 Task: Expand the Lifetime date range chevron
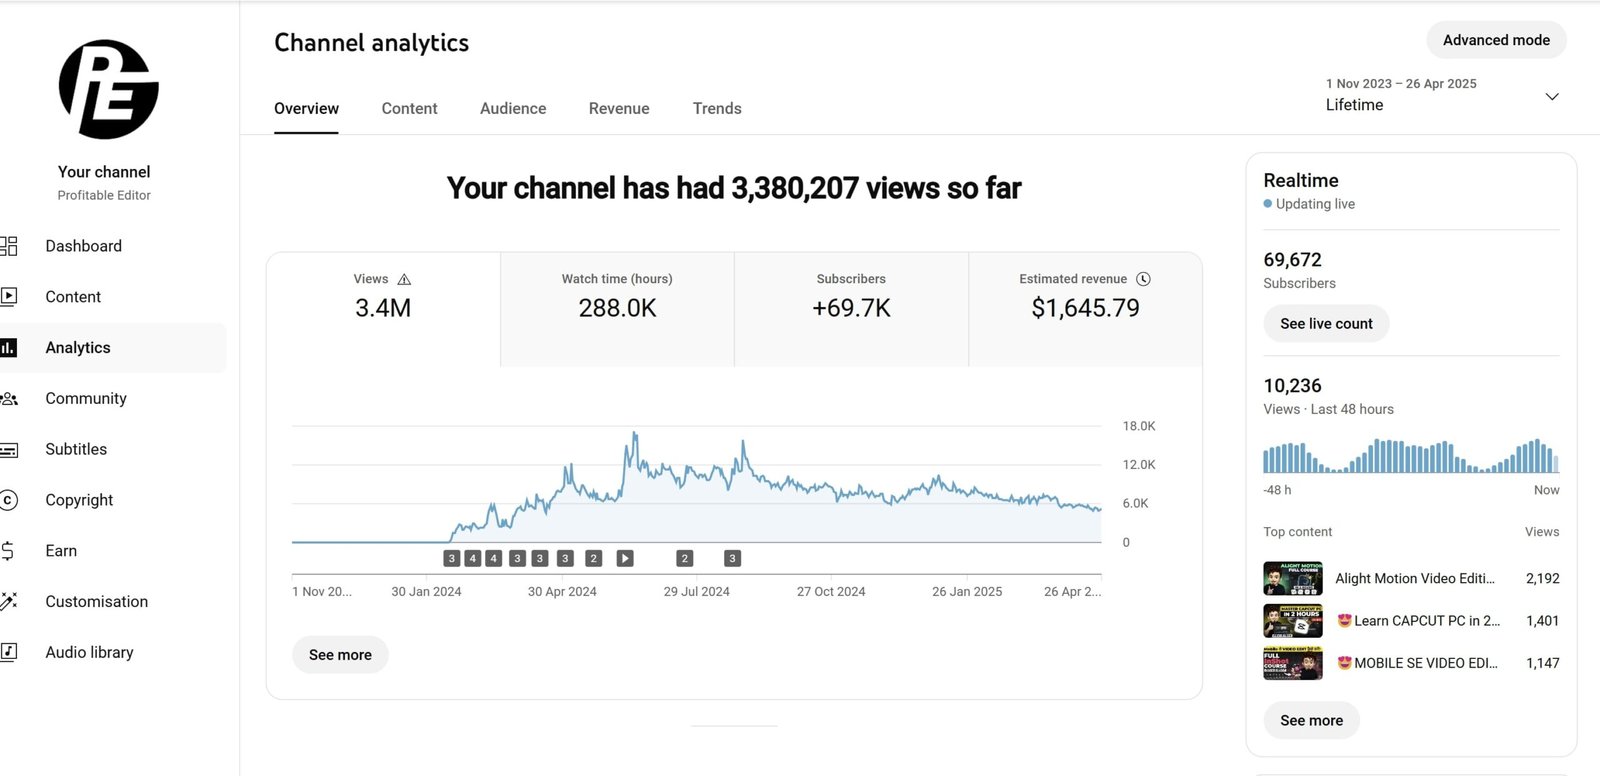[1552, 97]
